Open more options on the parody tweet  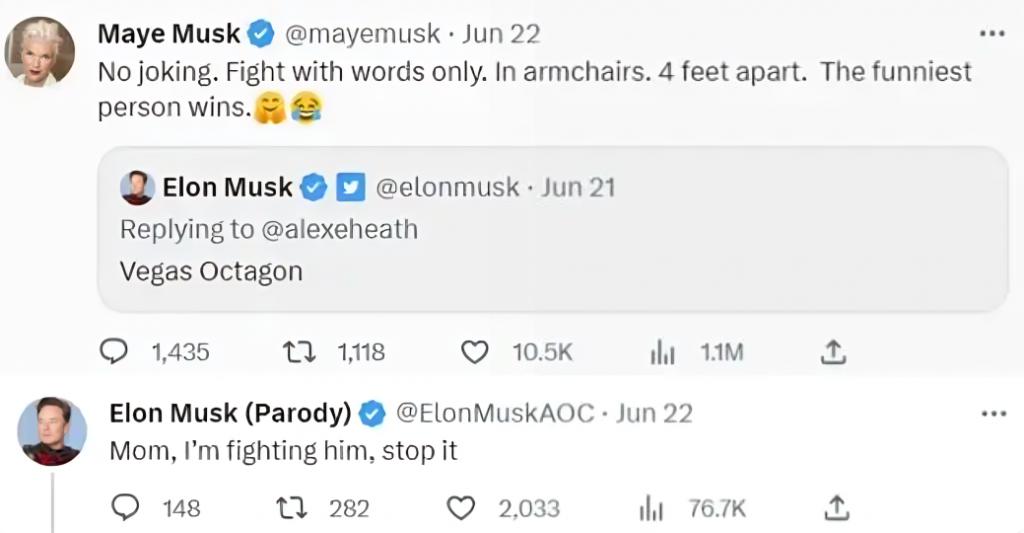point(990,413)
